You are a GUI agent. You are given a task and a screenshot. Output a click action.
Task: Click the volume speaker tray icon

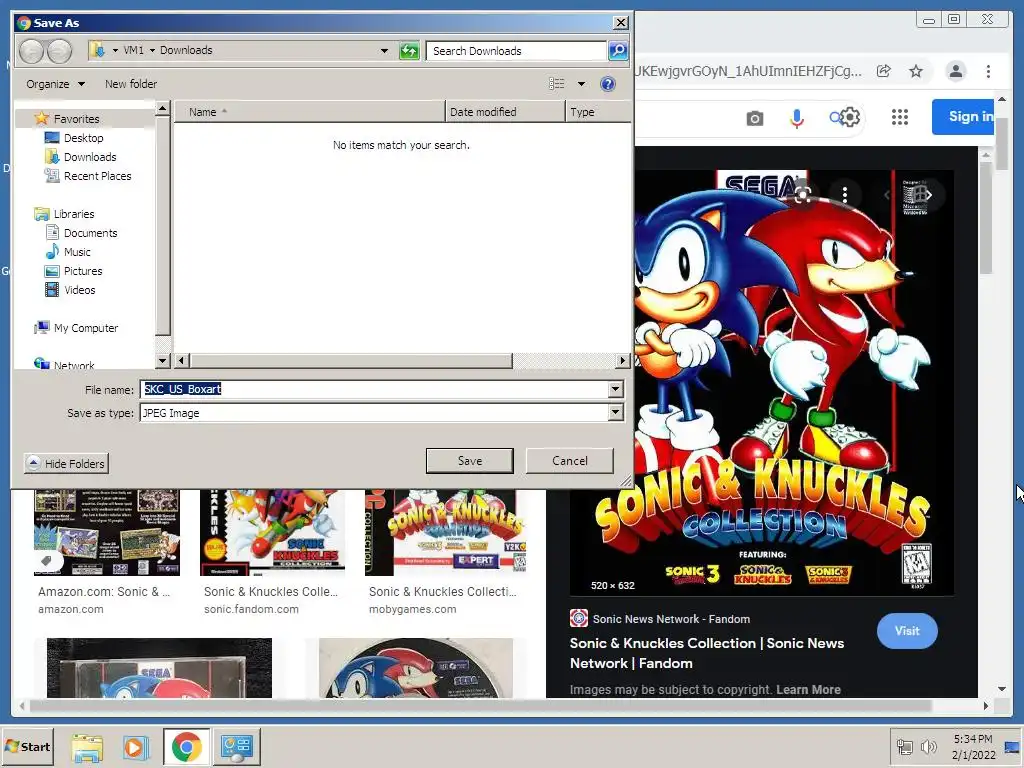(927, 746)
